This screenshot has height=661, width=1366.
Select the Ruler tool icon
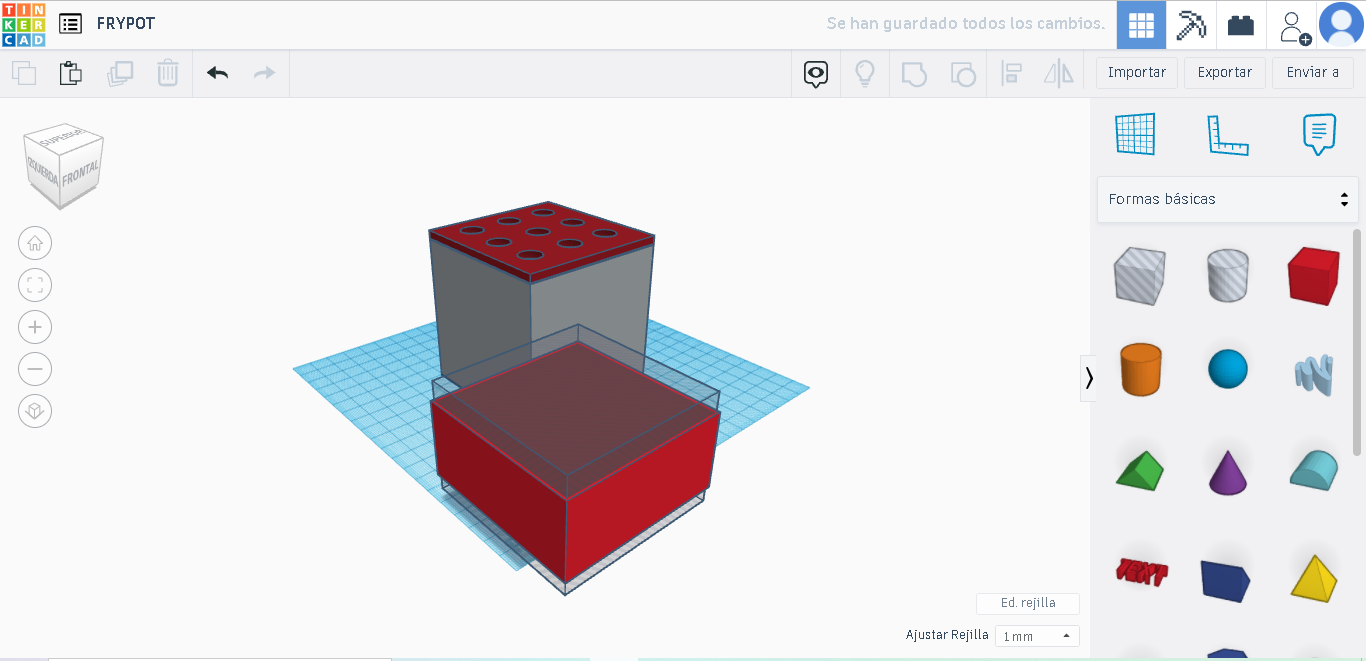[x=1227, y=135]
